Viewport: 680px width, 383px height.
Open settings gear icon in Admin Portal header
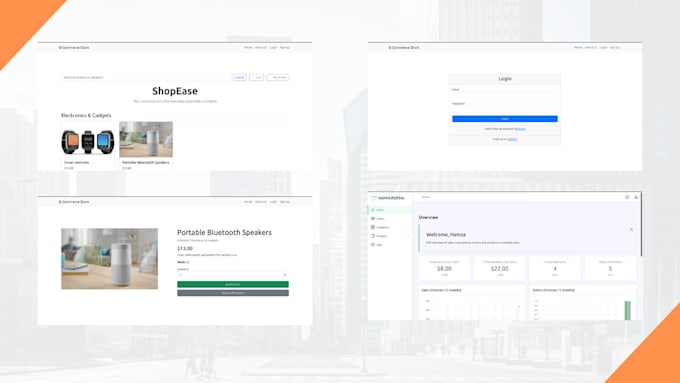click(627, 197)
